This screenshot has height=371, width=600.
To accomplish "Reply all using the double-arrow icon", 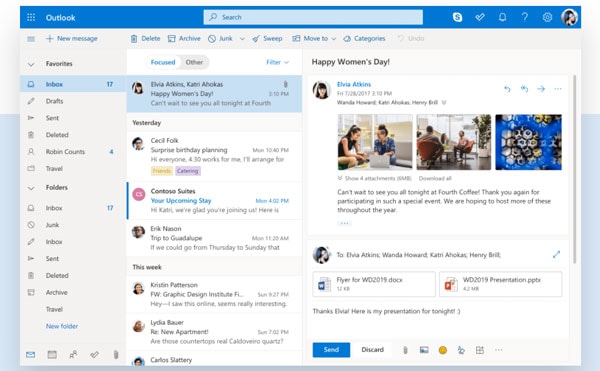I will [524, 89].
